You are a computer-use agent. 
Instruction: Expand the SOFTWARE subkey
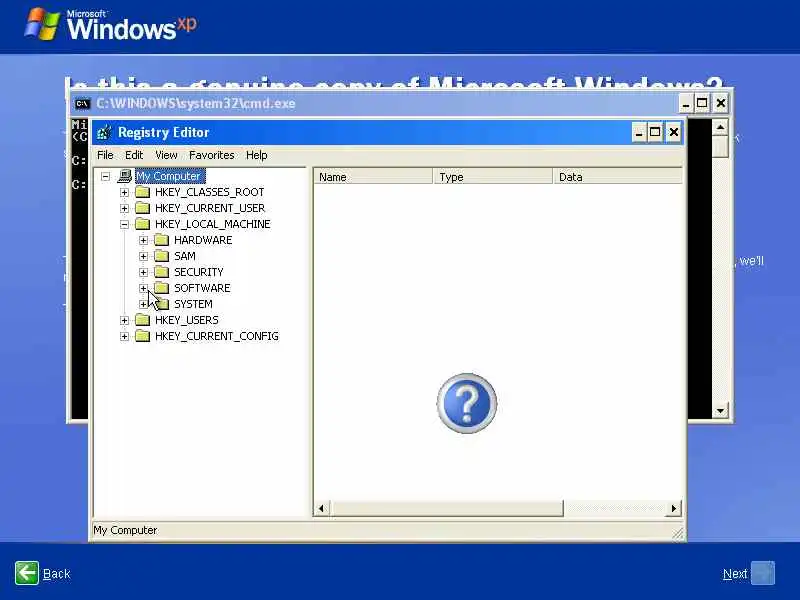(x=143, y=288)
